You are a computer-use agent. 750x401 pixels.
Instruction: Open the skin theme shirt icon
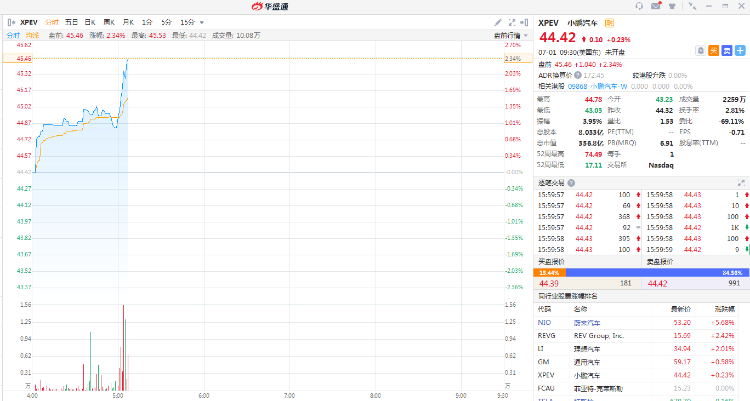point(673,6)
